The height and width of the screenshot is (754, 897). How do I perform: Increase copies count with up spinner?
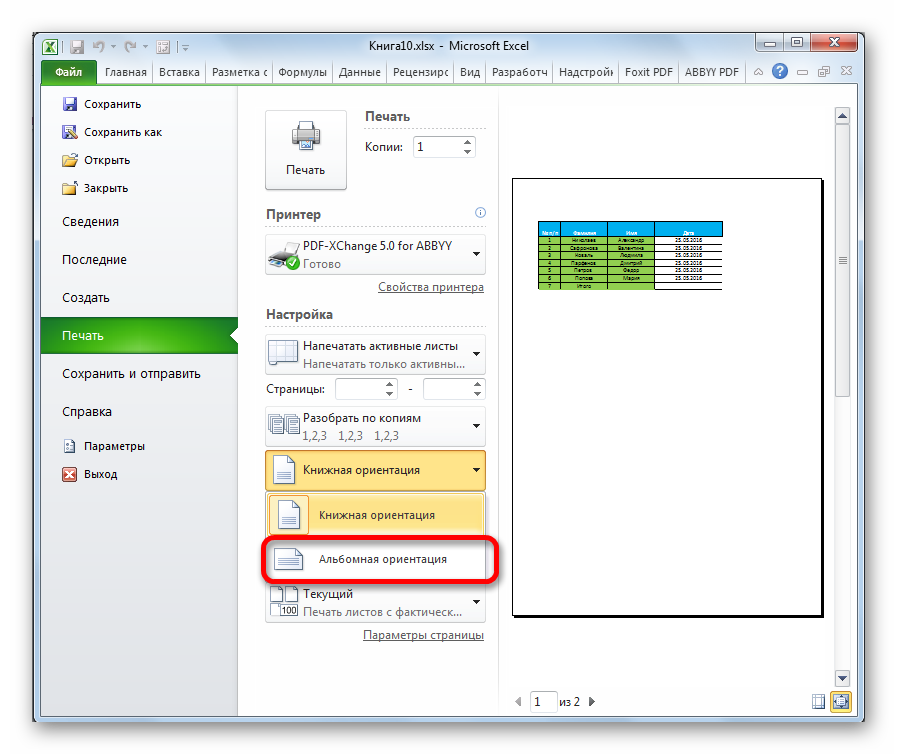[467, 141]
